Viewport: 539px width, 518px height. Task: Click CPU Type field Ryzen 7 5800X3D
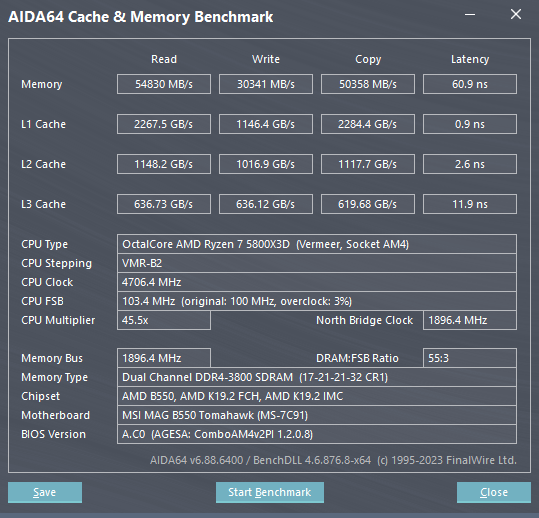pyautogui.click(x=317, y=244)
